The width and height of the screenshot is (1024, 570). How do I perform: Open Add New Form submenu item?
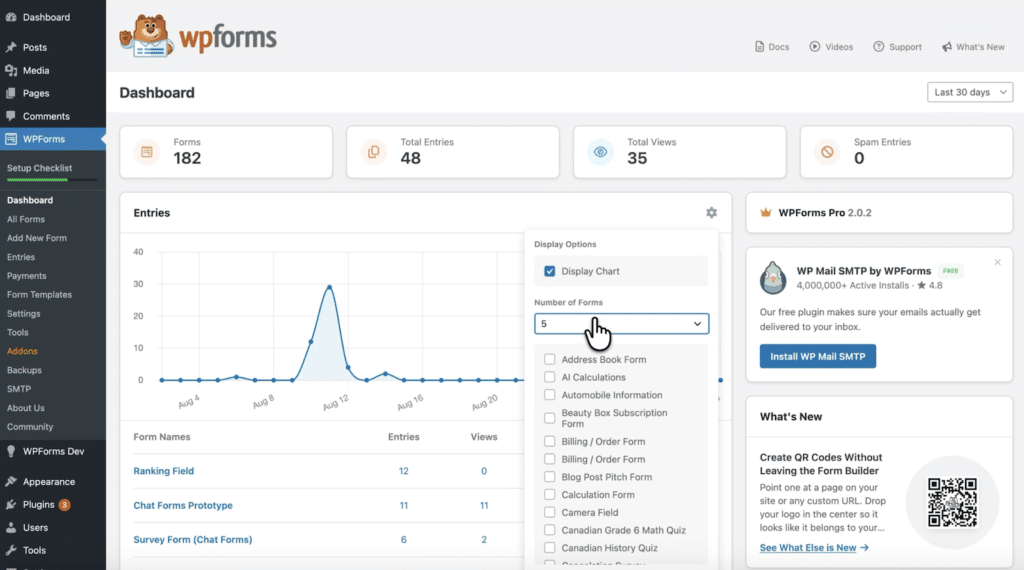37,238
